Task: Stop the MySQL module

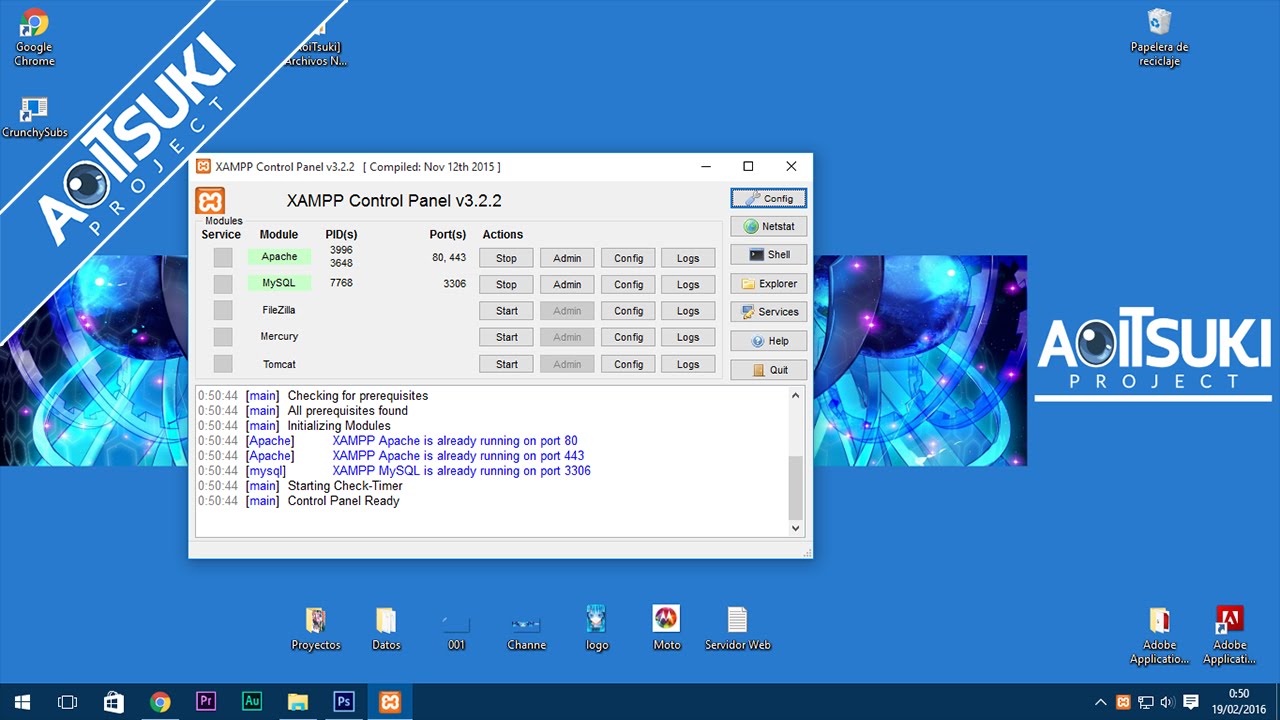Action: point(507,284)
